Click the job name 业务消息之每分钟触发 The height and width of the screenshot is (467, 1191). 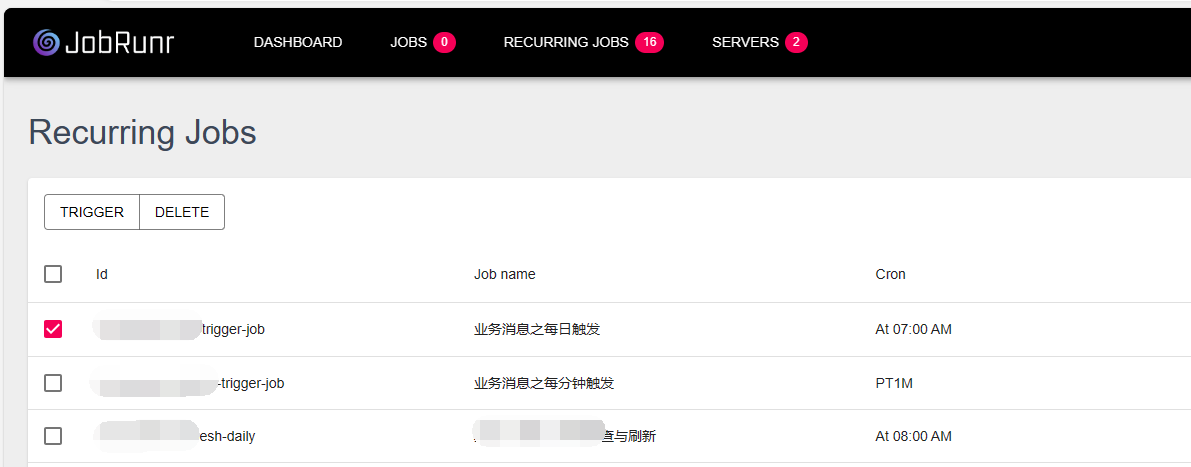(x=543, y=383)
